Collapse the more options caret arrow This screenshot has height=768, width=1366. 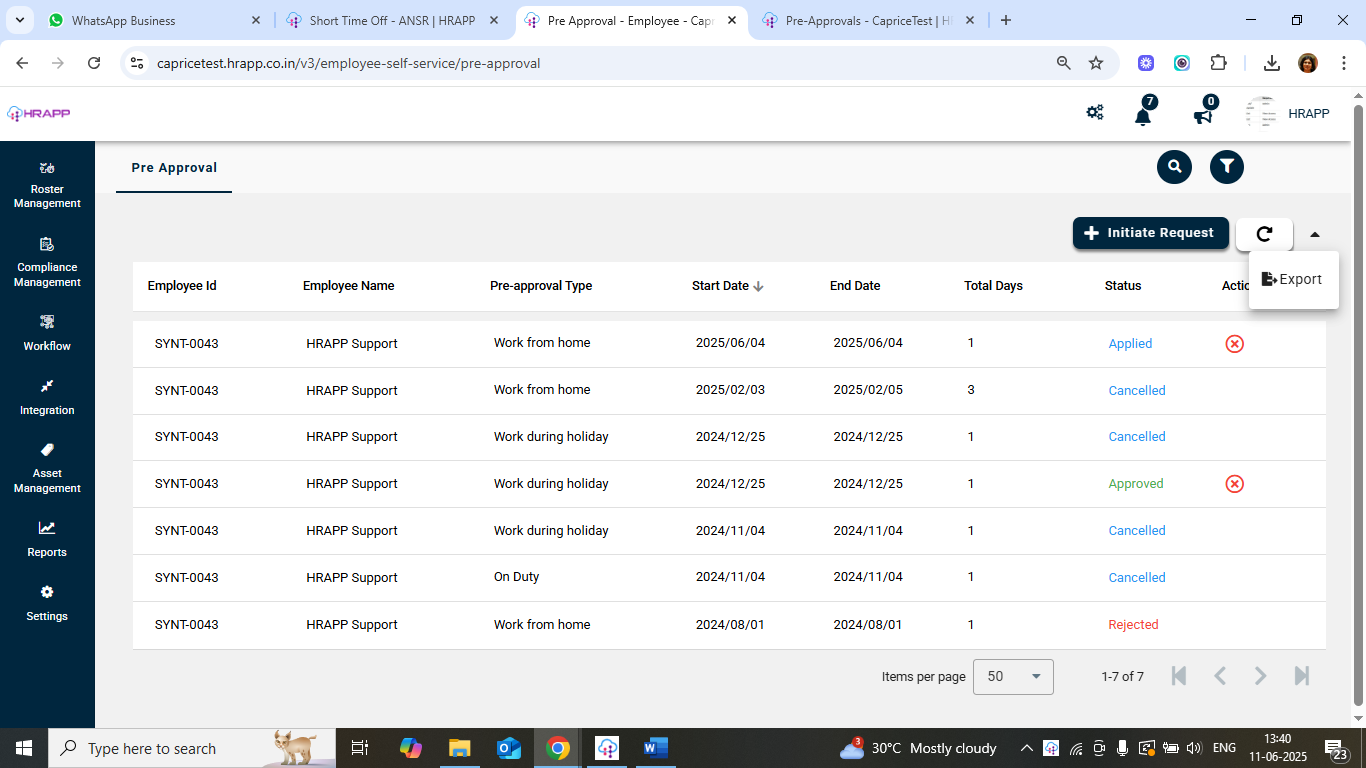1314,235
